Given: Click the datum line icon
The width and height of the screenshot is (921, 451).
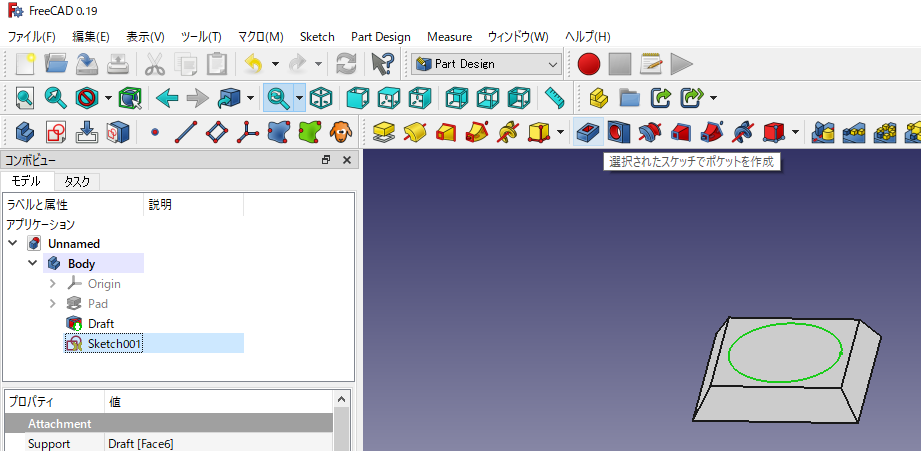Looking at the screenshot, I should [x=186, y=132].
